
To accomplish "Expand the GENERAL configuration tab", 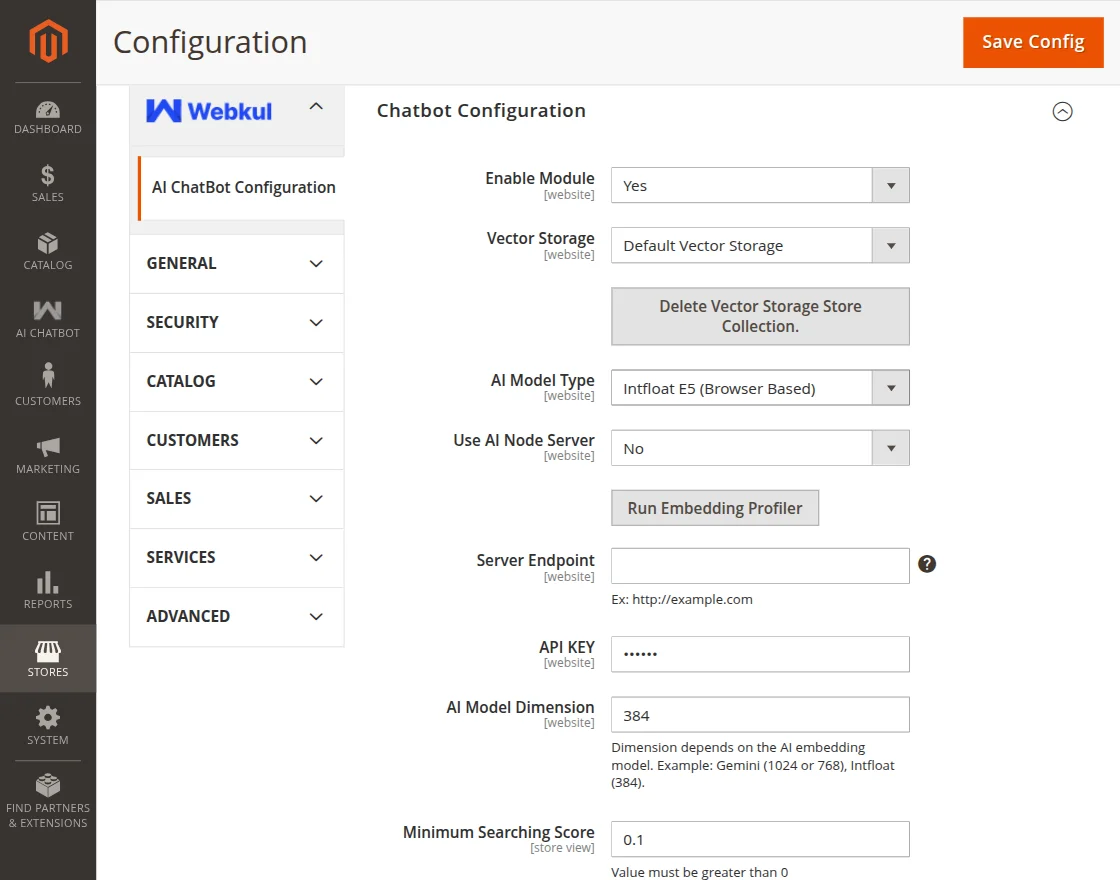I will point(236,264).
